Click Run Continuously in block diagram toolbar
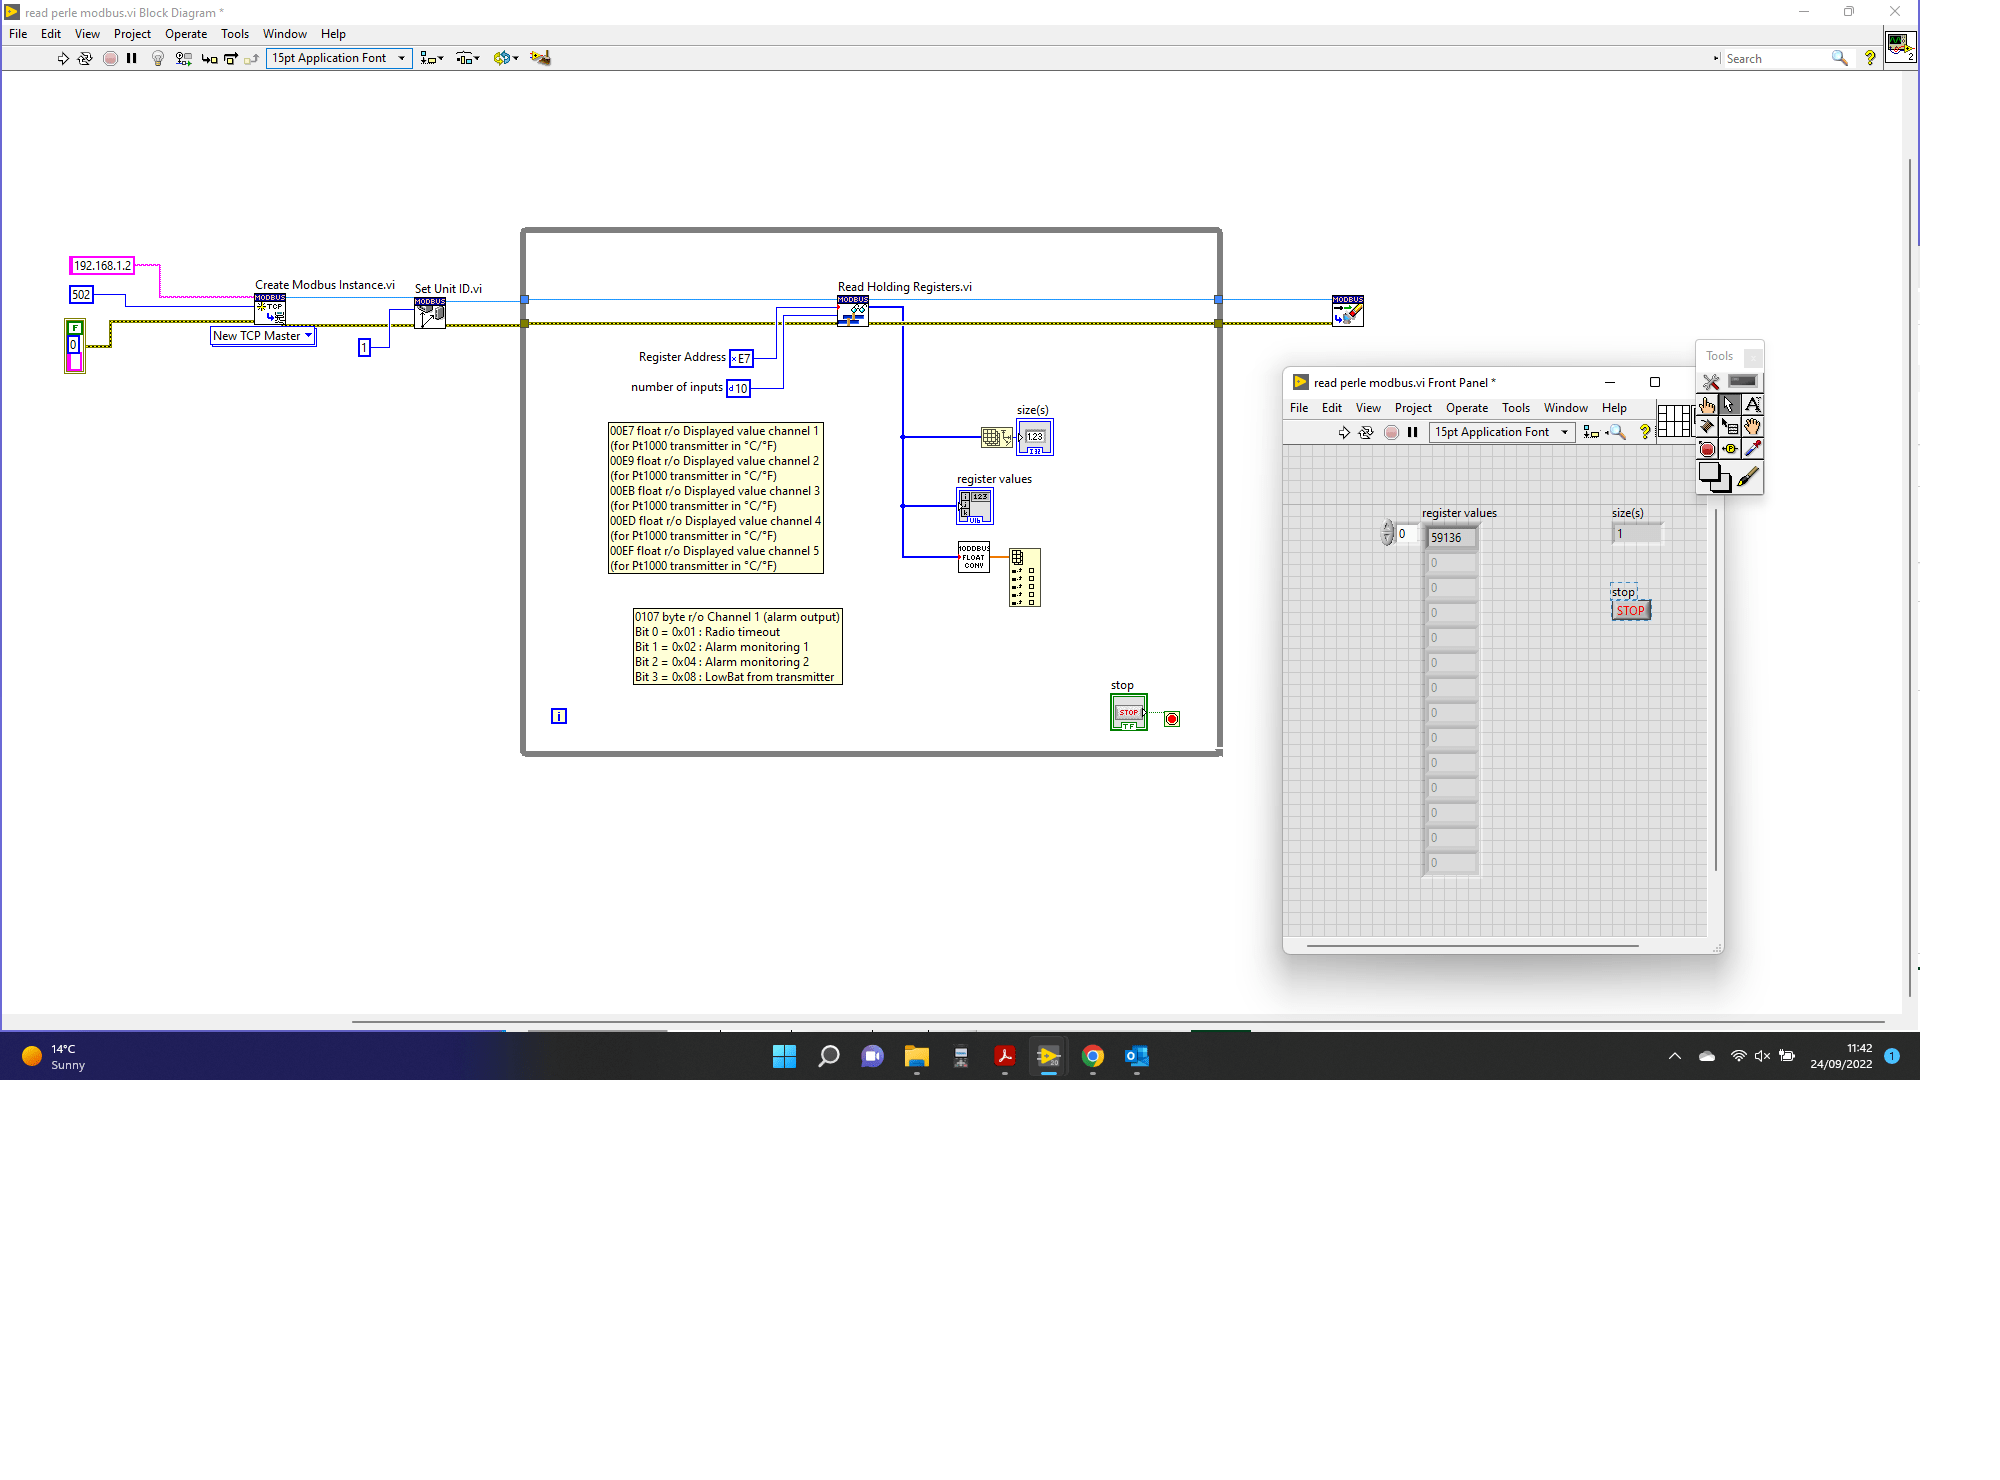 click(85, 58)
